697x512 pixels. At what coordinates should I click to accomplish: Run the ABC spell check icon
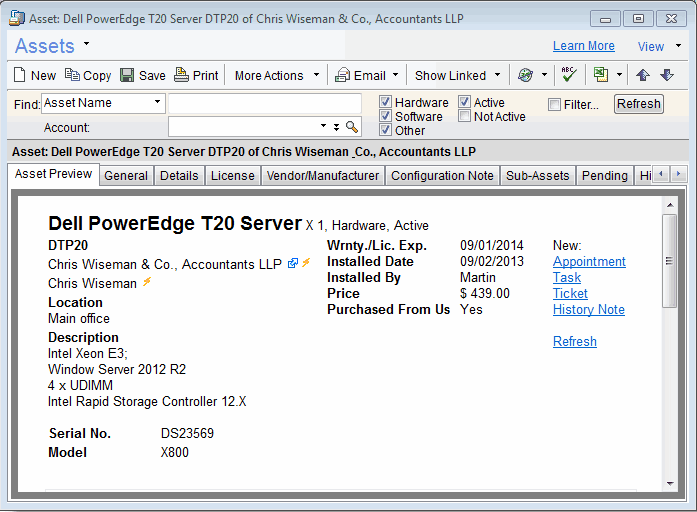[x=569, y=75]
